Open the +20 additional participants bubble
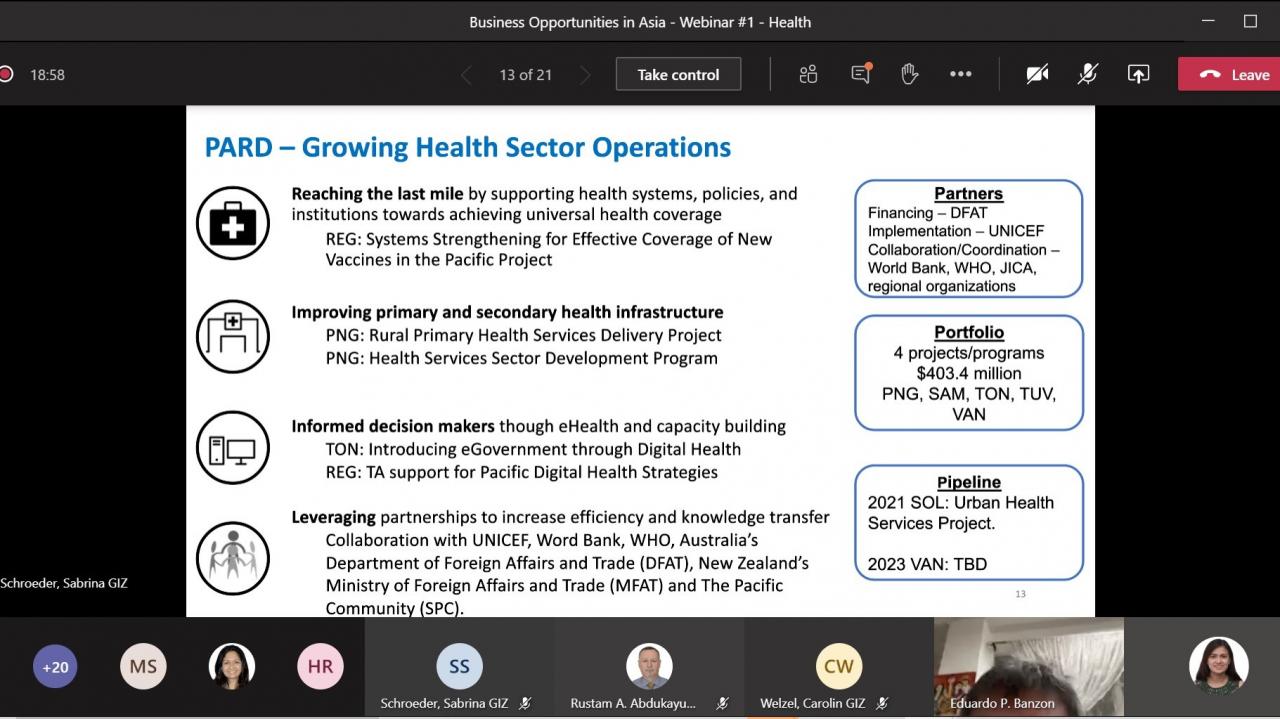Screen dimensions: 1280x719 55,666
